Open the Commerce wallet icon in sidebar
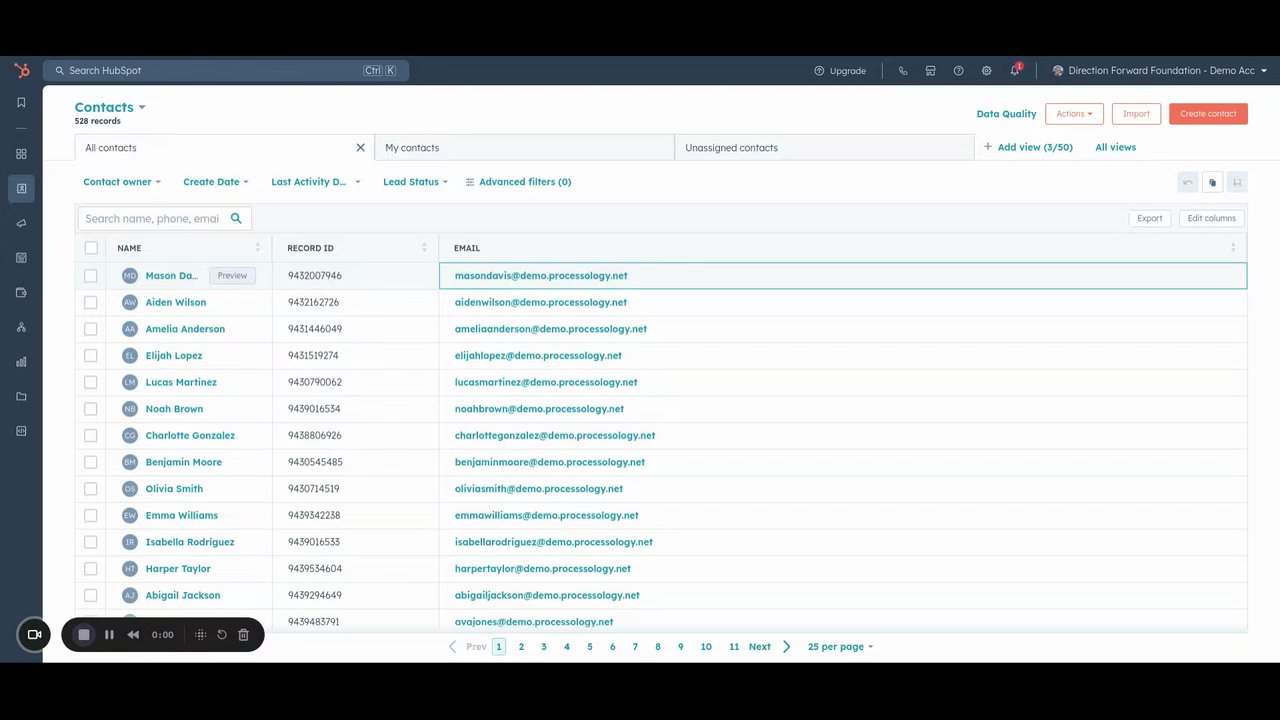The height and width of the screenshot is (720, 1280). [x=21, y=293]
